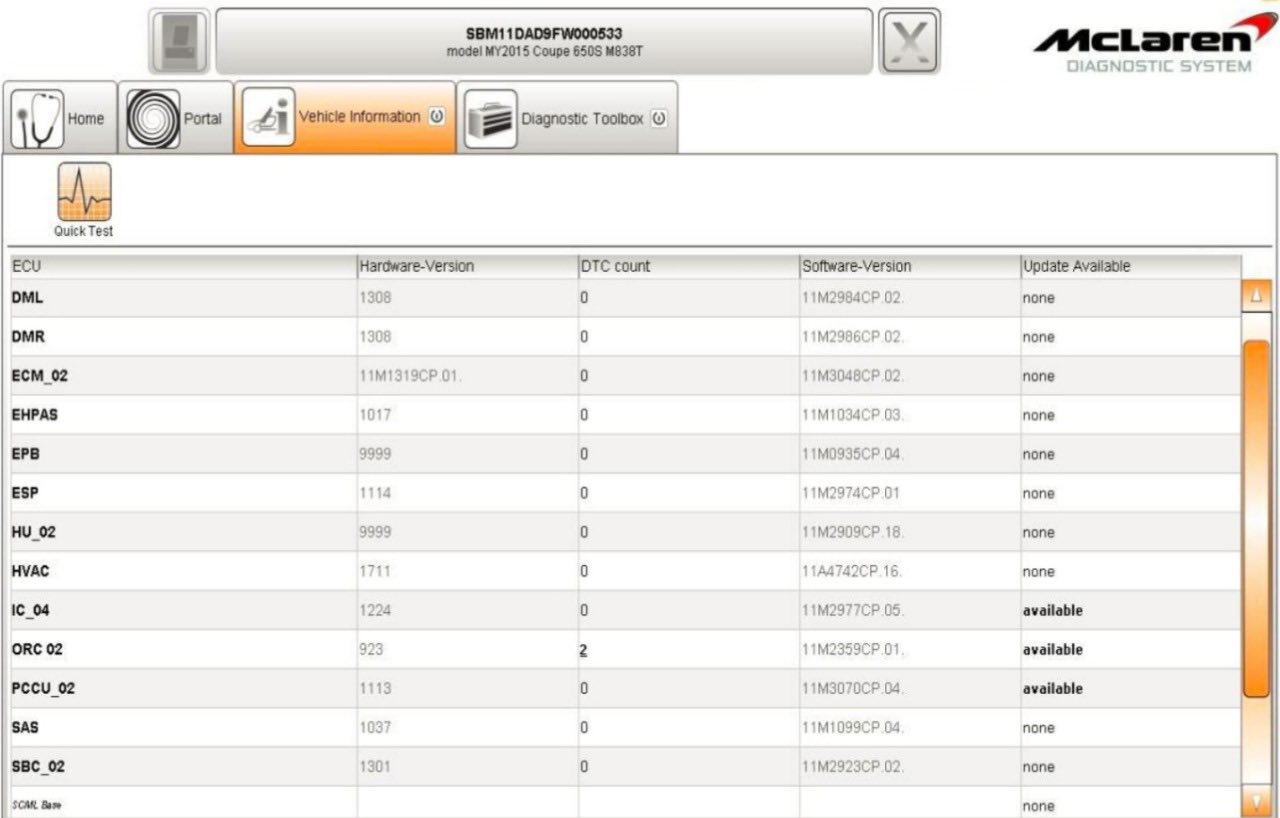Click the grey computer icon beside vehicle title

point(180,42)
